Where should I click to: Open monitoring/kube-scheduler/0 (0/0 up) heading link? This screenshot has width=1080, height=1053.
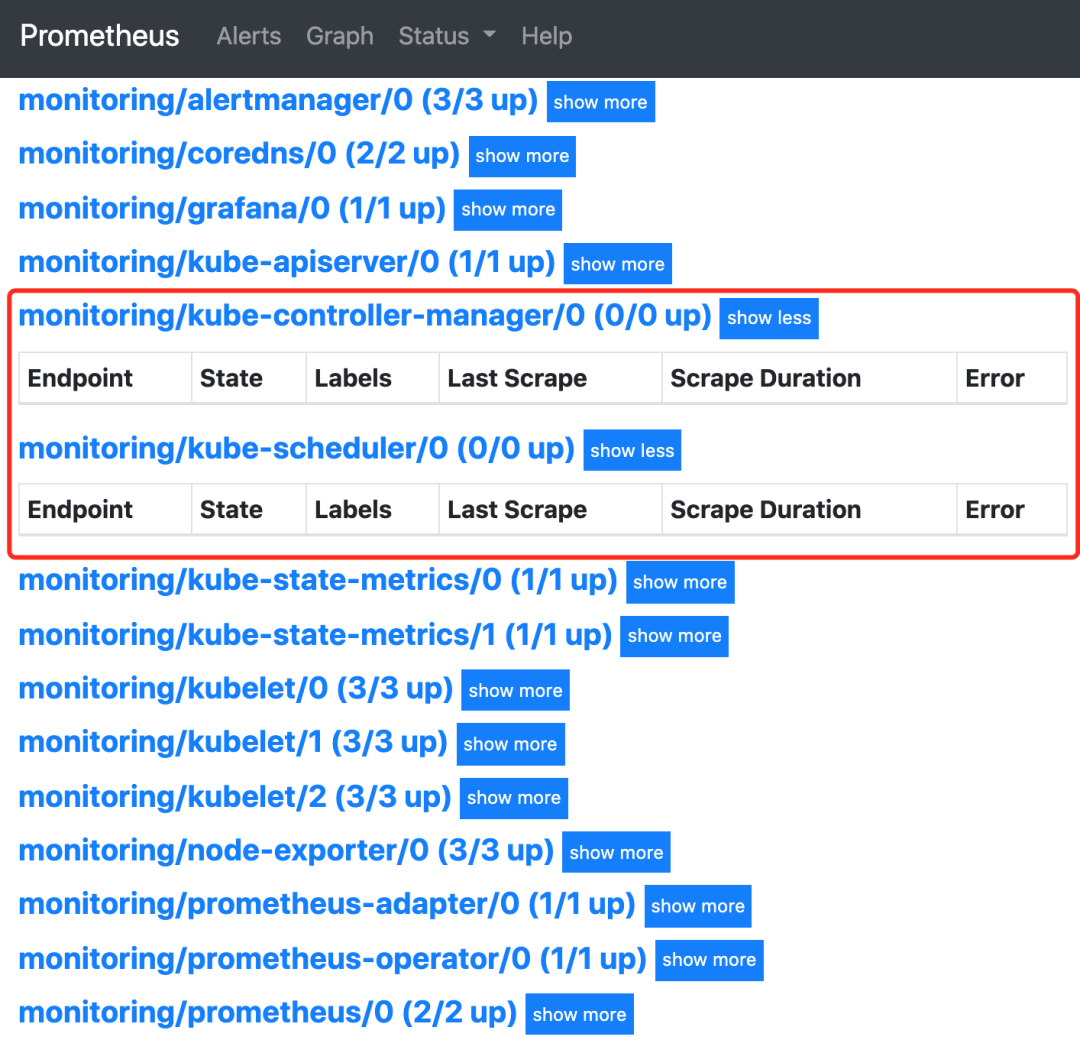pyautogui.click(x=297, y=449)
